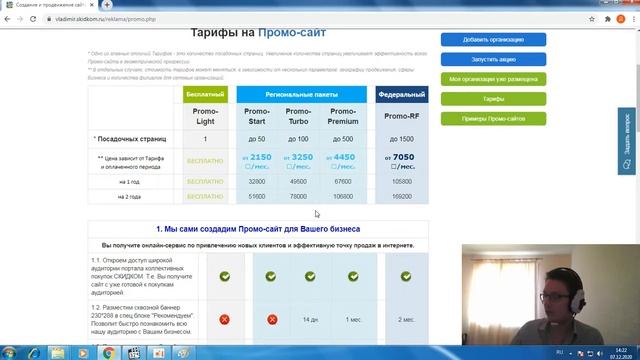640x360 pixels.
Task: Click the green check under Promo-Light in row 1.1
Action: pos(224,276)
